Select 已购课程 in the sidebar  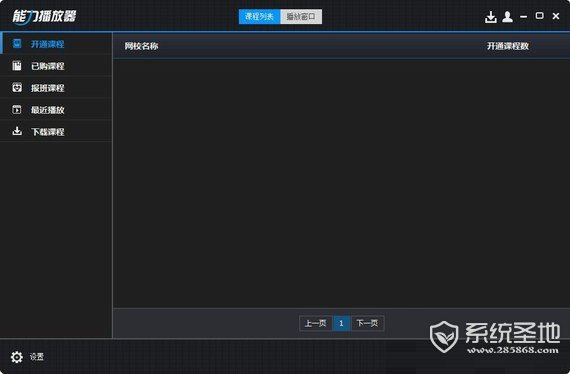[56, 66]
